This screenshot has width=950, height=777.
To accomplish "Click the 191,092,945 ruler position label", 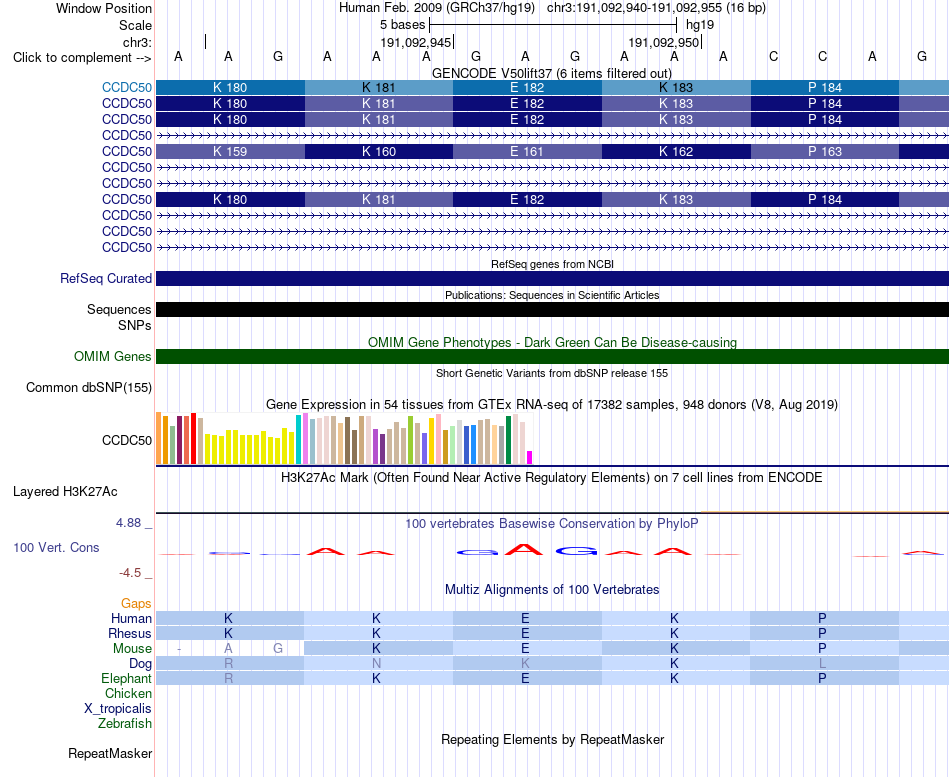I will (416, 42).
